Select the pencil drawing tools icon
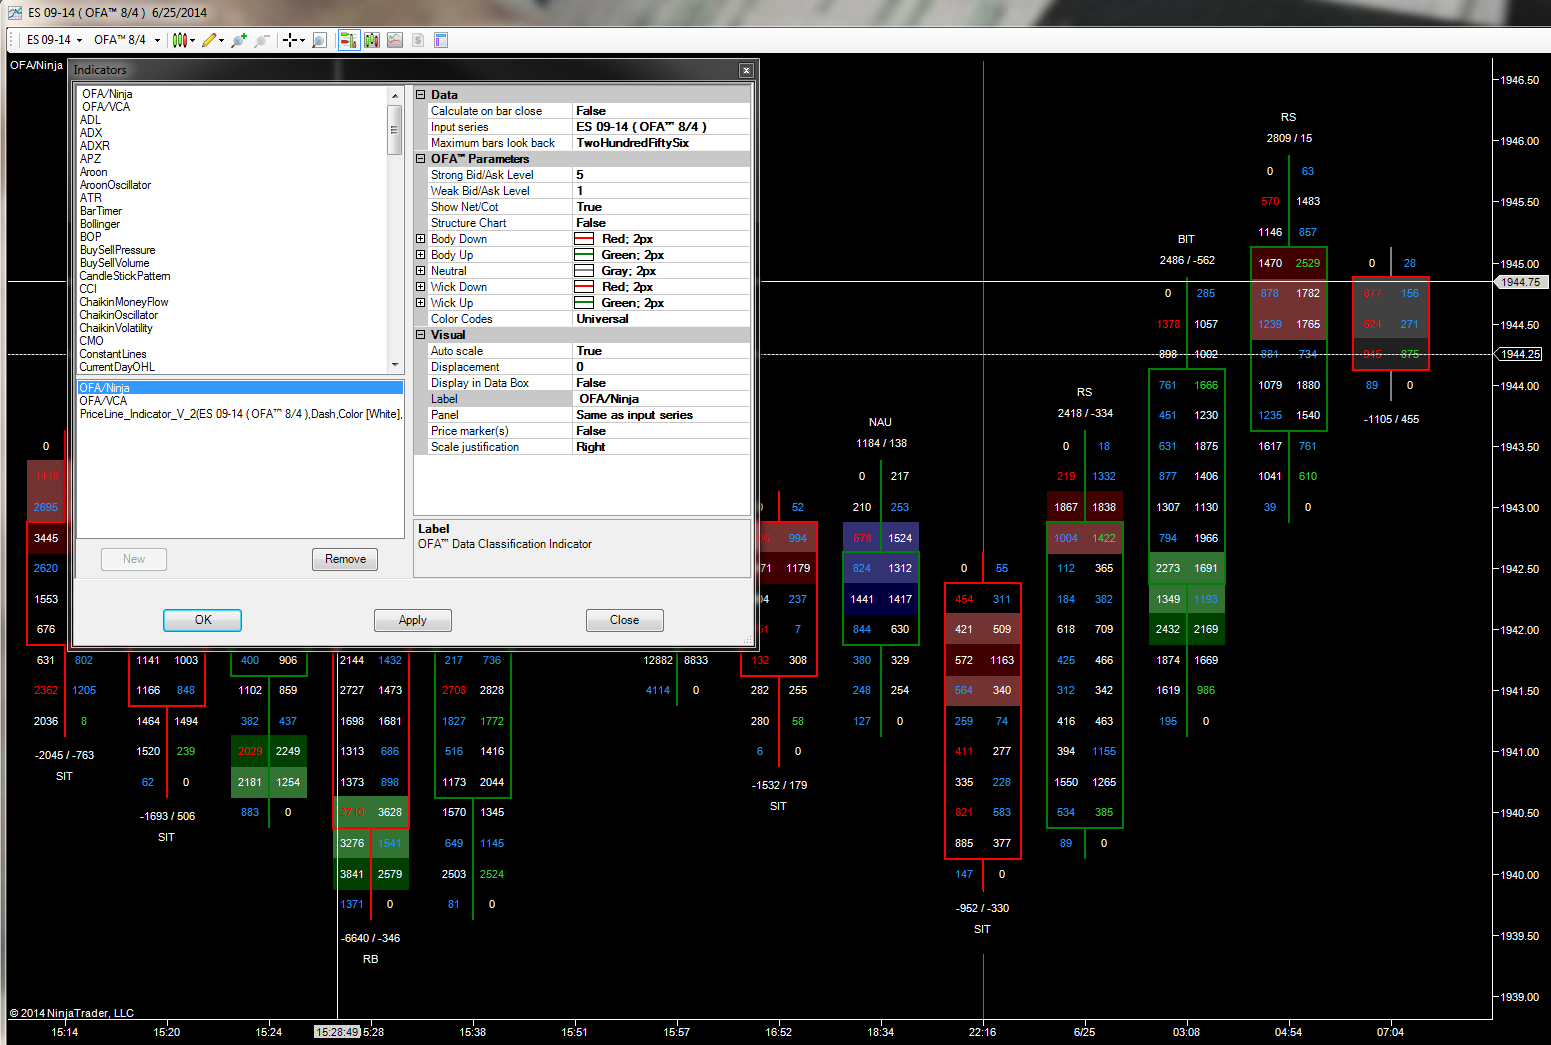Image resolution: width=1551 pixels, height=1045 pixels. [x=208, y=40]
